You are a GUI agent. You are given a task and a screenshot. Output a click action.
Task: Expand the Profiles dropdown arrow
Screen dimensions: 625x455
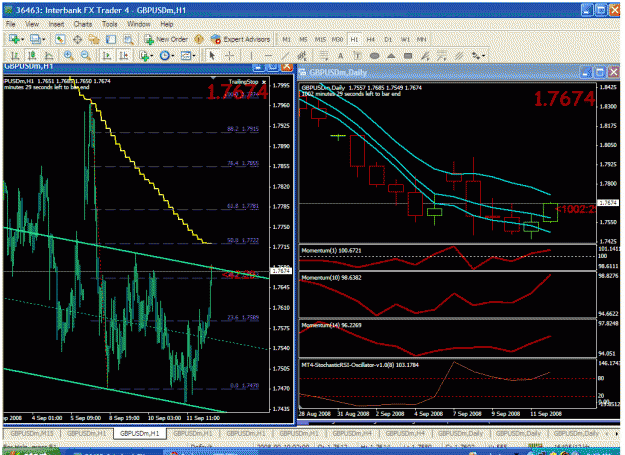pyautogui.click(x=43, y=39)
